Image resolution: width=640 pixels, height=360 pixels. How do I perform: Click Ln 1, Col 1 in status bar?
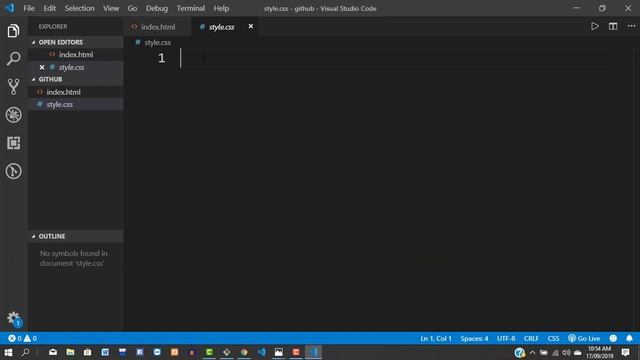point(436,338)
